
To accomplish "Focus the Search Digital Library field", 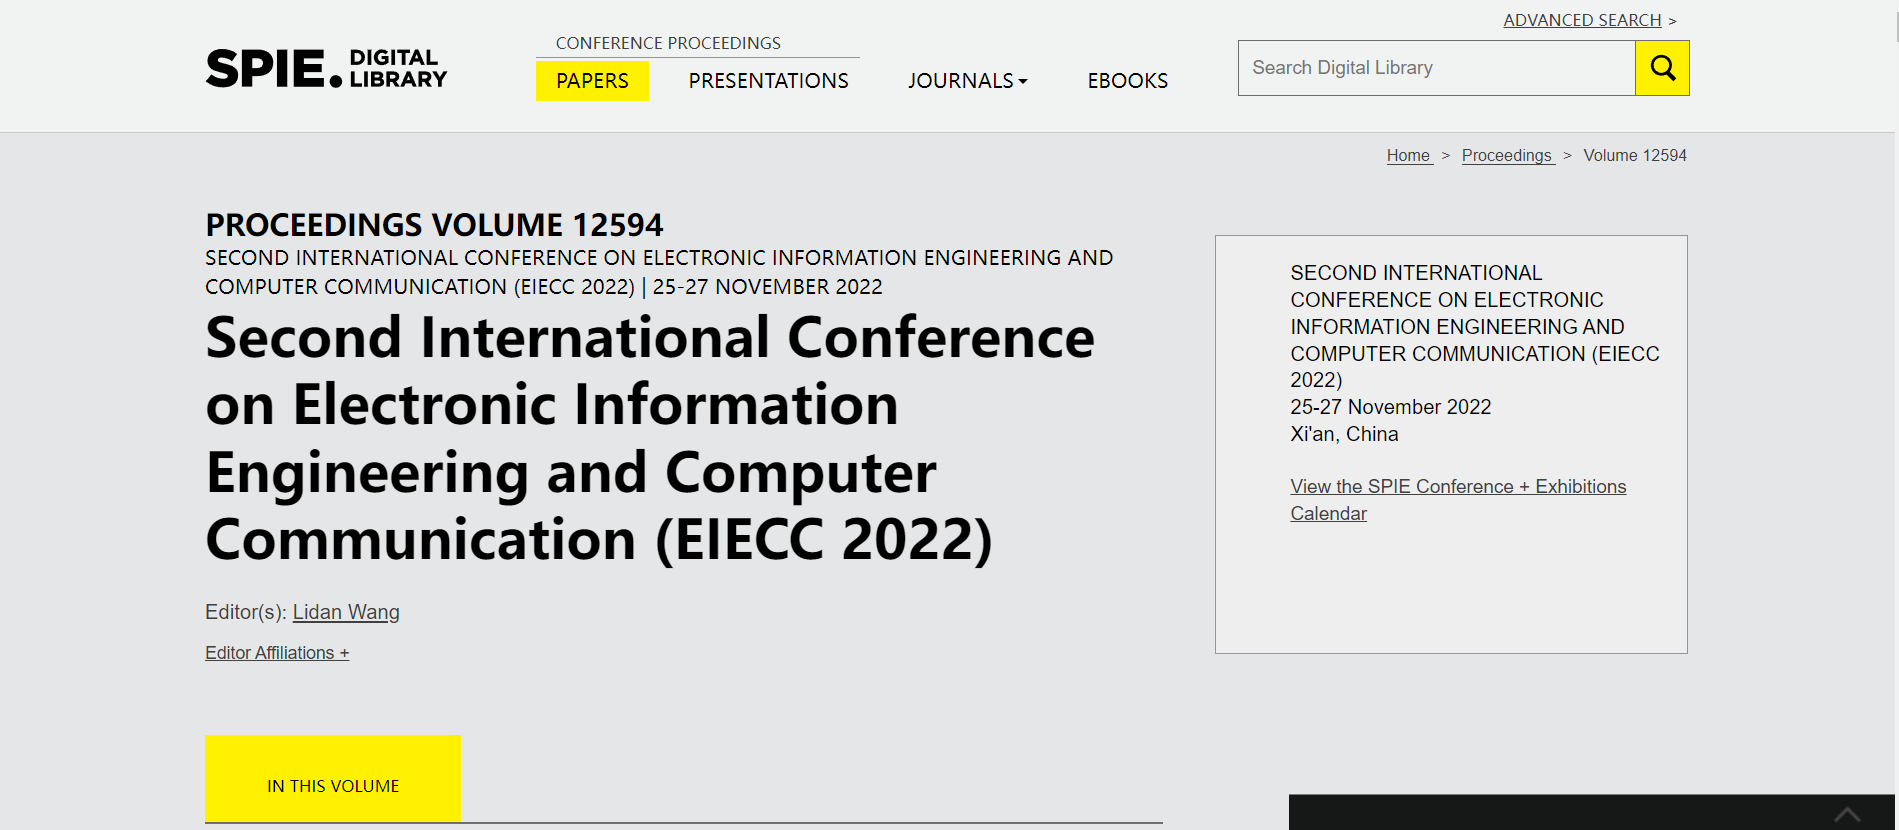I will (x=1436, y=68).
